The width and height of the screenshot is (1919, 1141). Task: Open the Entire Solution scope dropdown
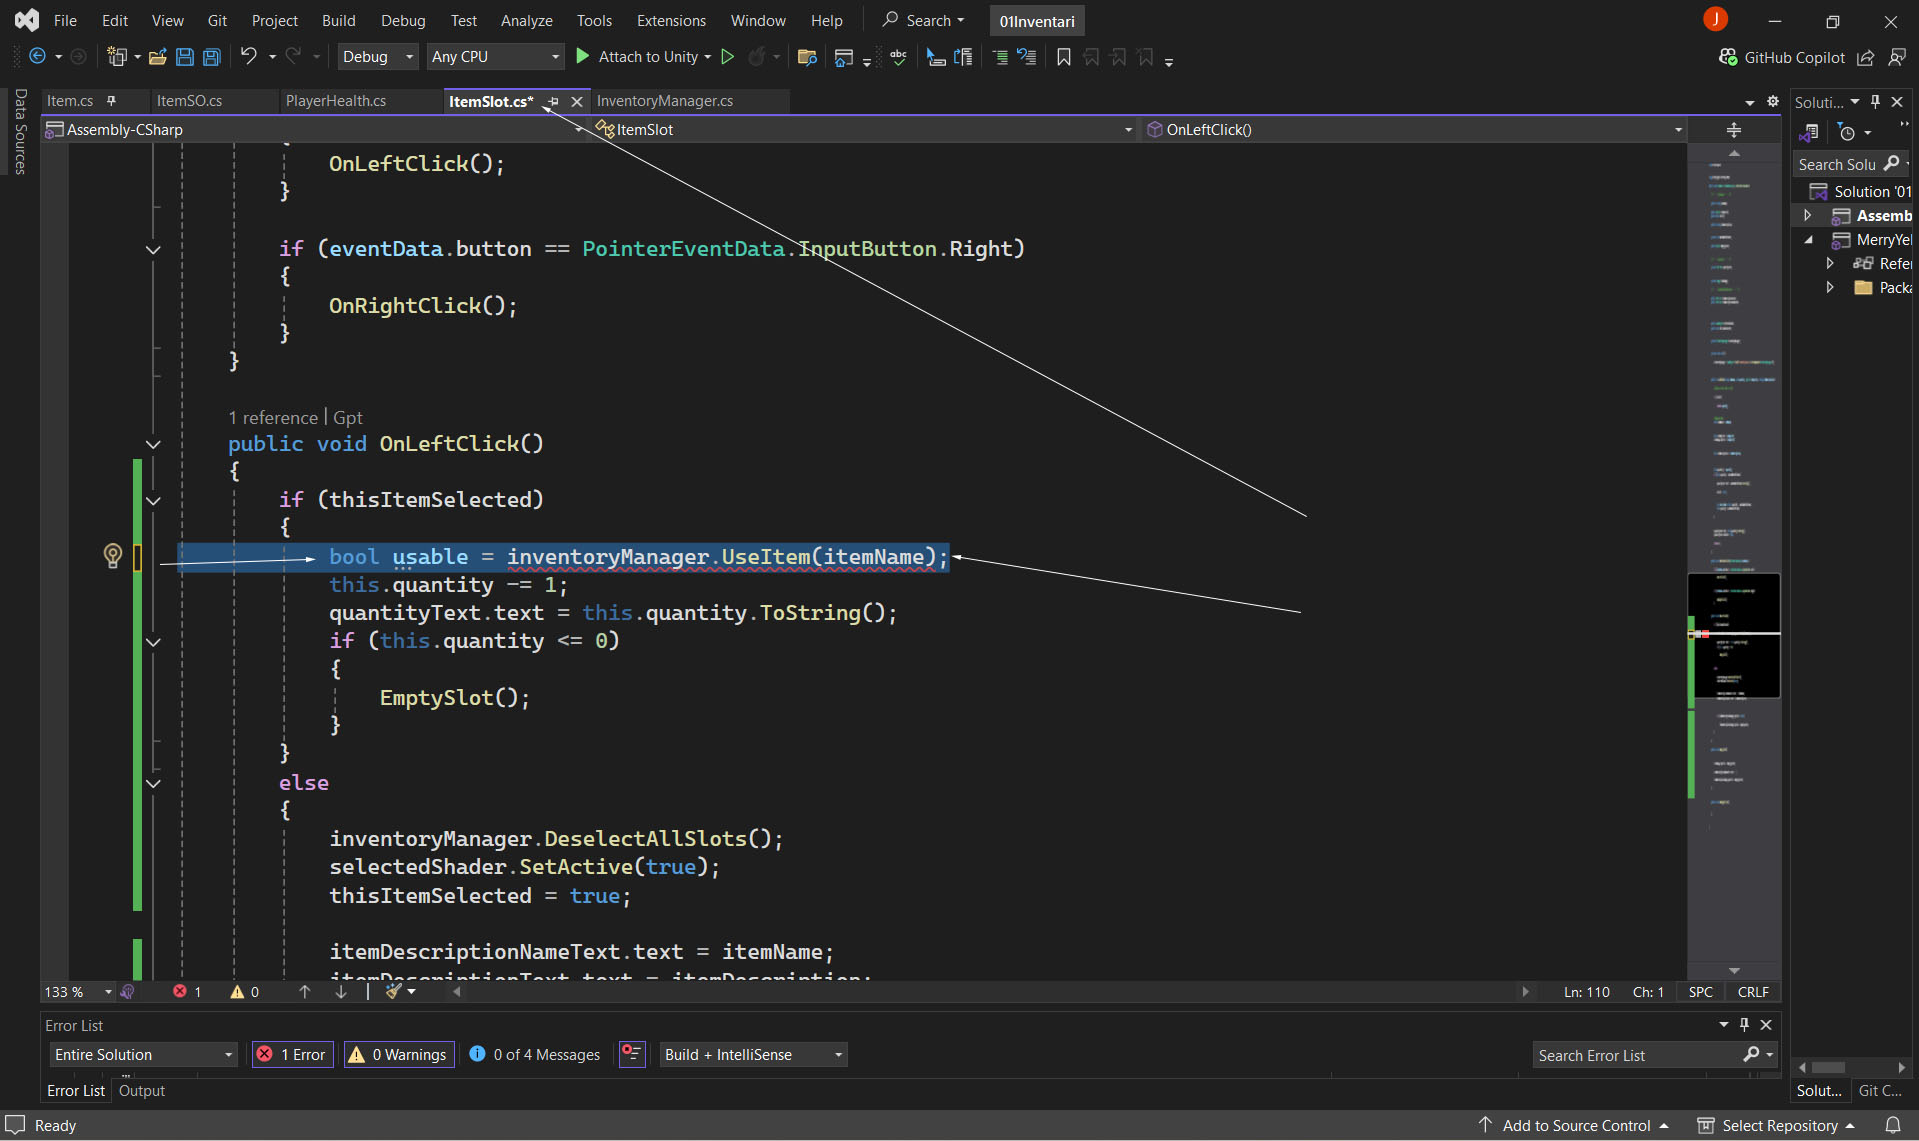coord(143,1054)
